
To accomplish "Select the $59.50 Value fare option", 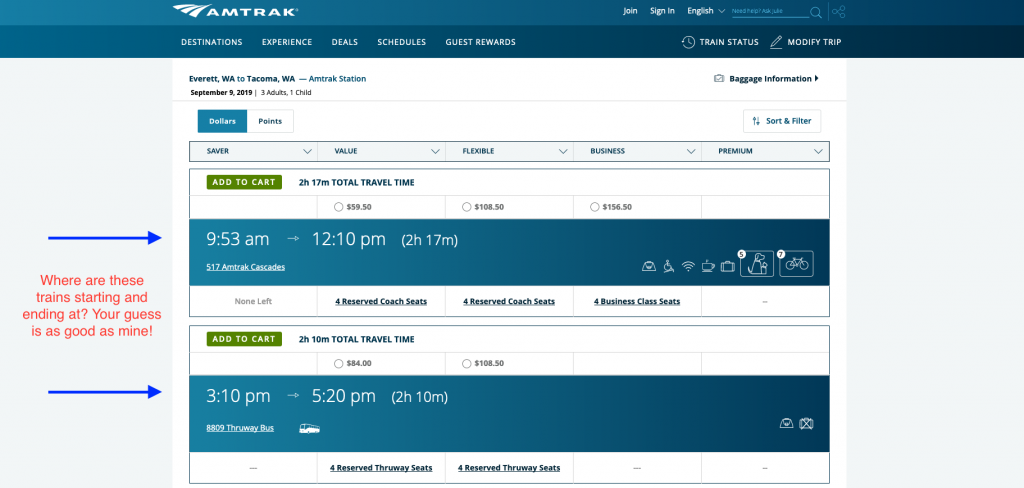I will [339, 207].
